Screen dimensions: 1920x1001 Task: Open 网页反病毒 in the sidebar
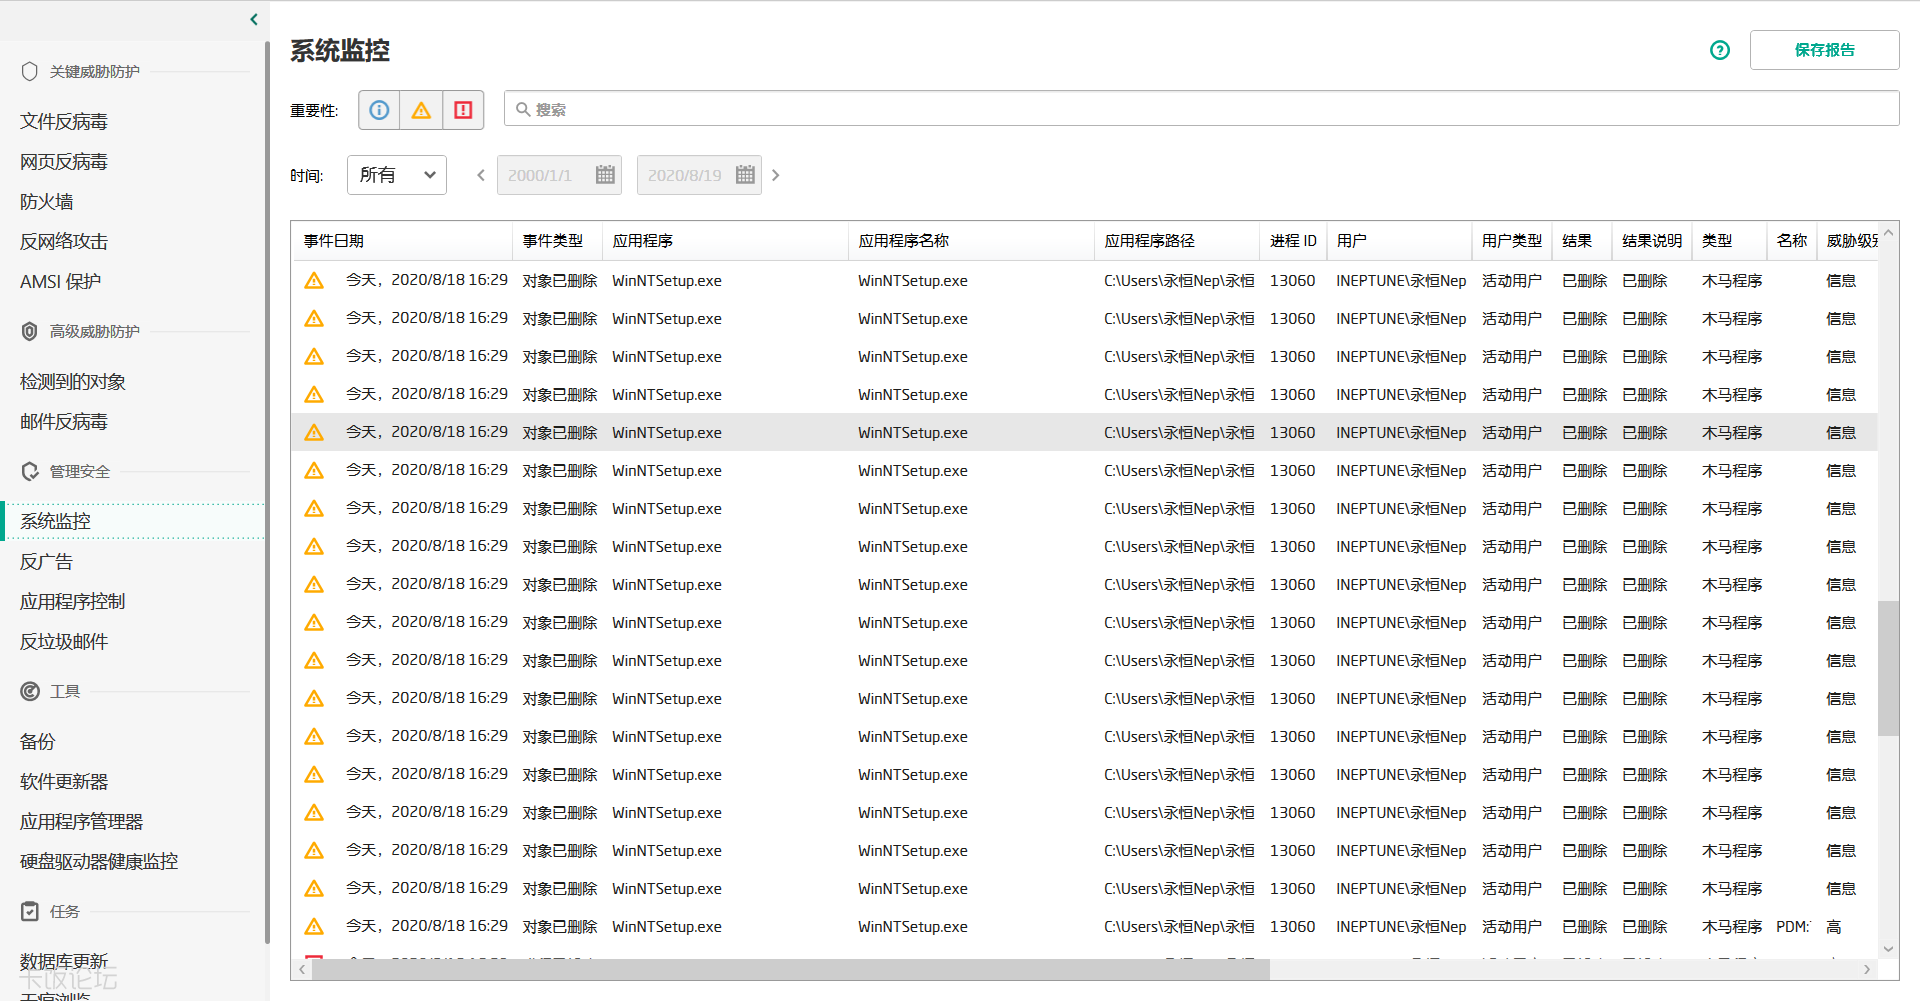(64, 161)
